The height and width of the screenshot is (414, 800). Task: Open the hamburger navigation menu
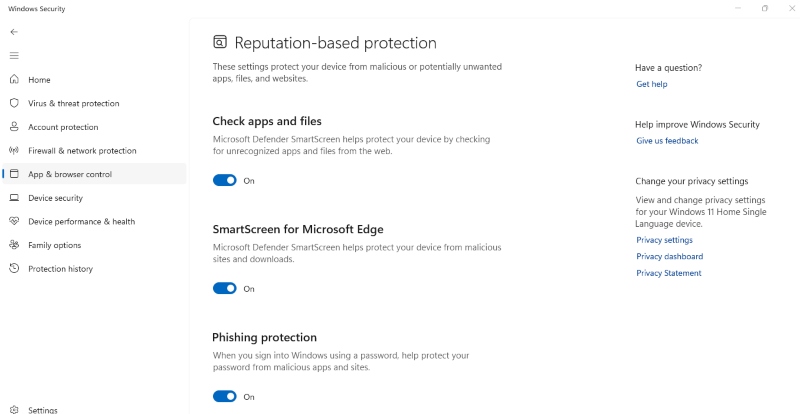click(14, 56)
